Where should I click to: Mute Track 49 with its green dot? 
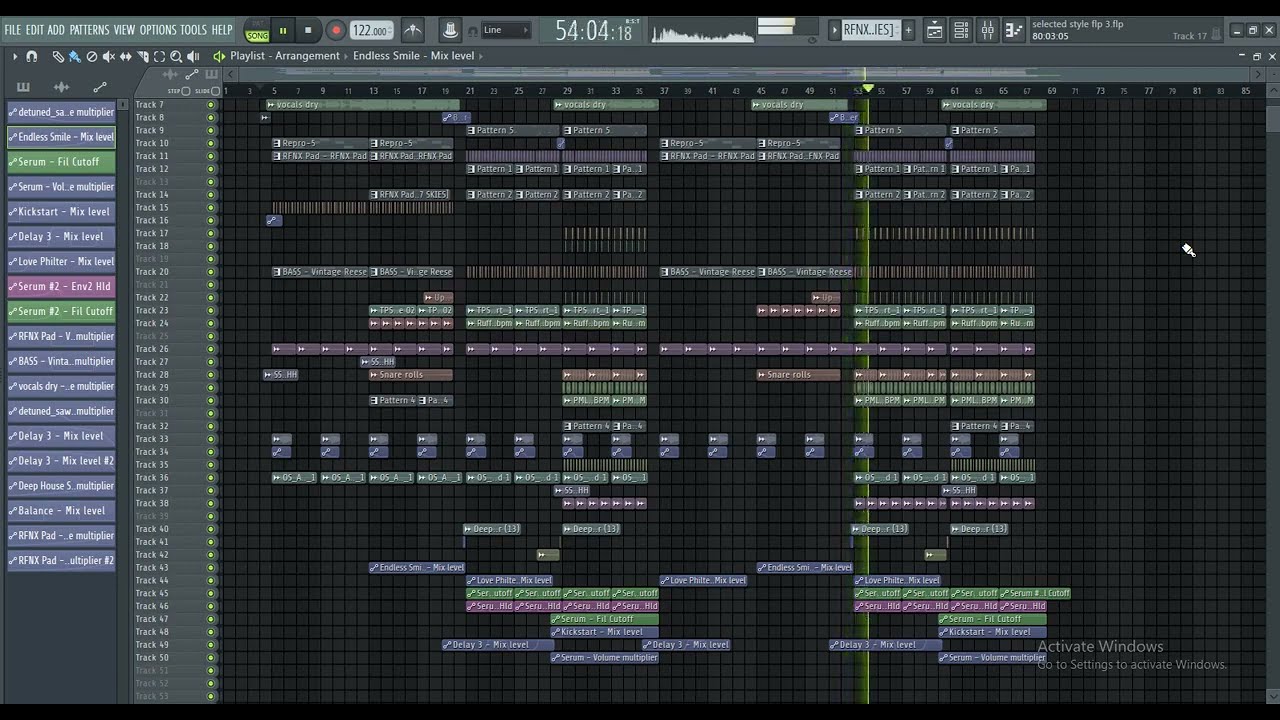(210, 645)
